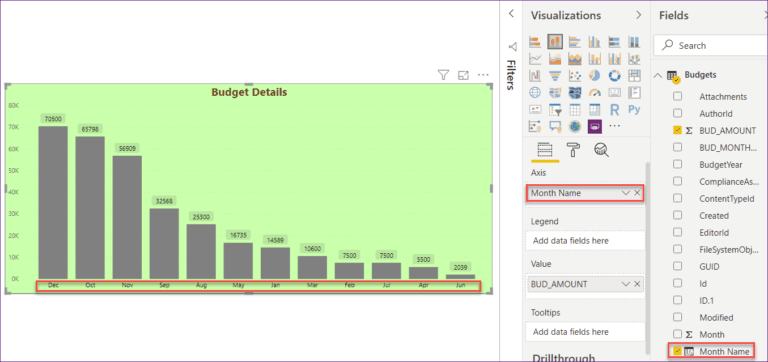Select the 100% stacked bar chart visual
Viewport: 768px width, 362px height.
click(614, 42)
